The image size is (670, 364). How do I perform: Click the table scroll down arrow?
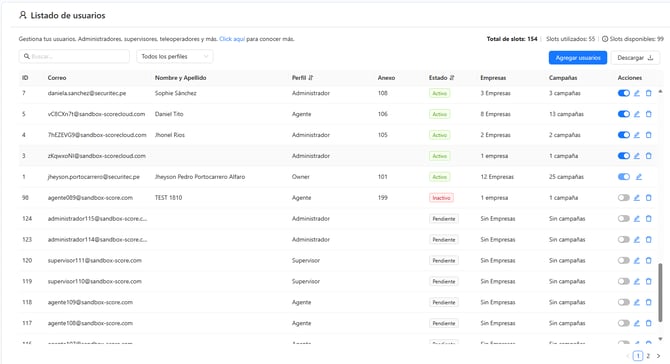[660, 339]
